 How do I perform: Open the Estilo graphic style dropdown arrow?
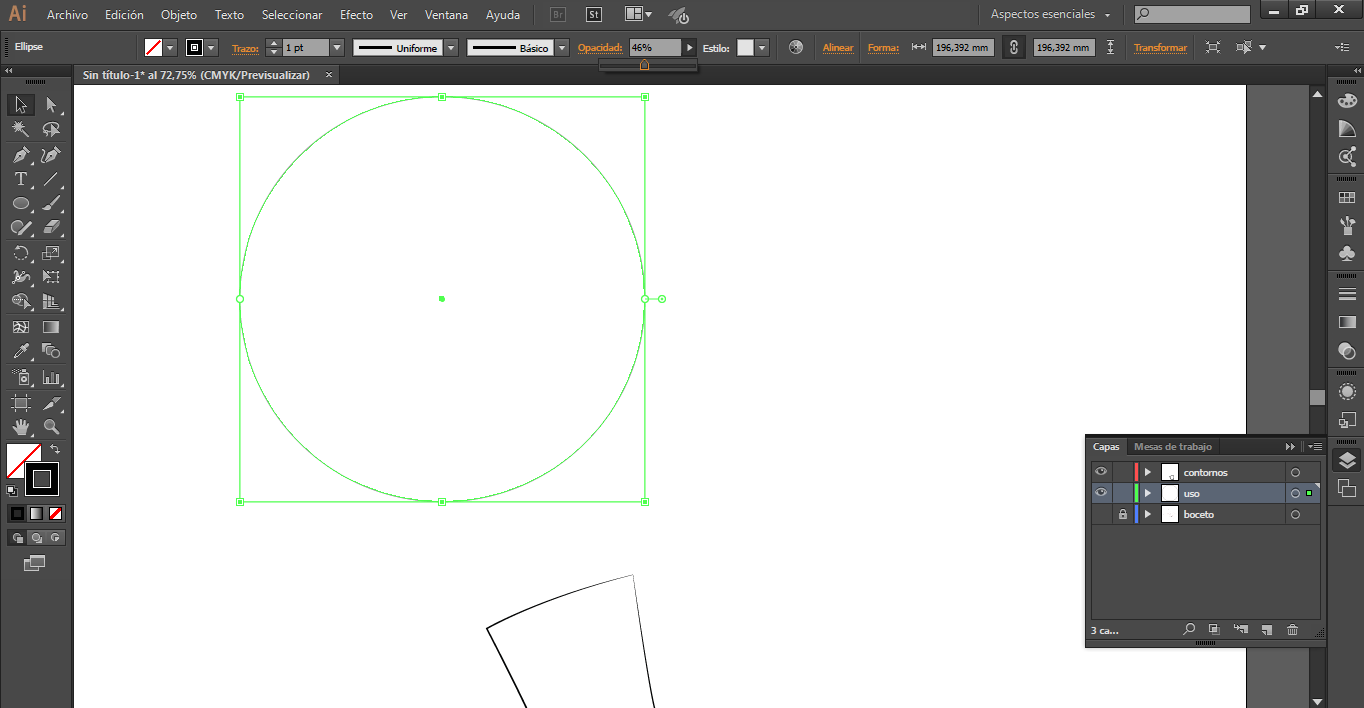[762, 47]
